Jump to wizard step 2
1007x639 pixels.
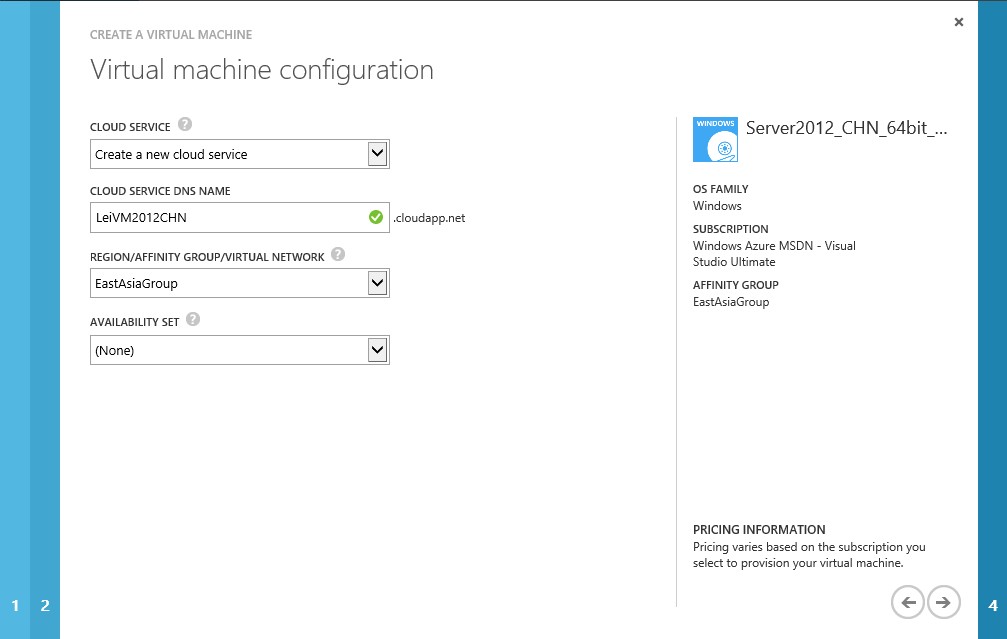[x=45, y=606]
